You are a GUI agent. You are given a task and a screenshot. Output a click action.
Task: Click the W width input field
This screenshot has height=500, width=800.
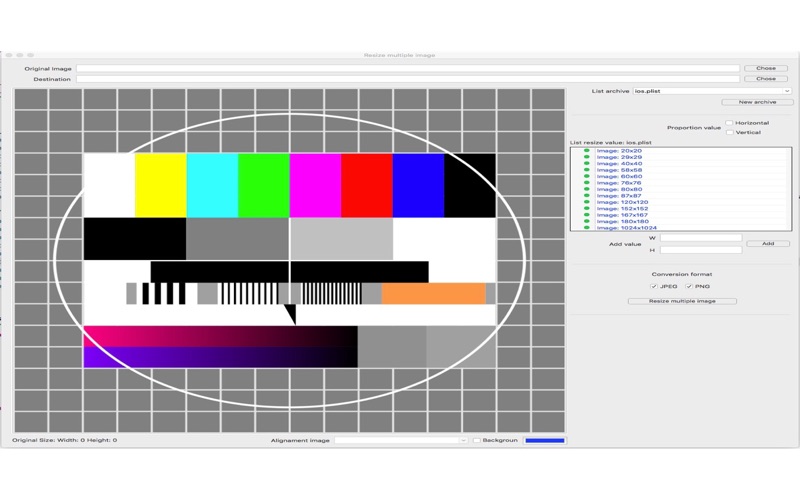coord(701,238)
